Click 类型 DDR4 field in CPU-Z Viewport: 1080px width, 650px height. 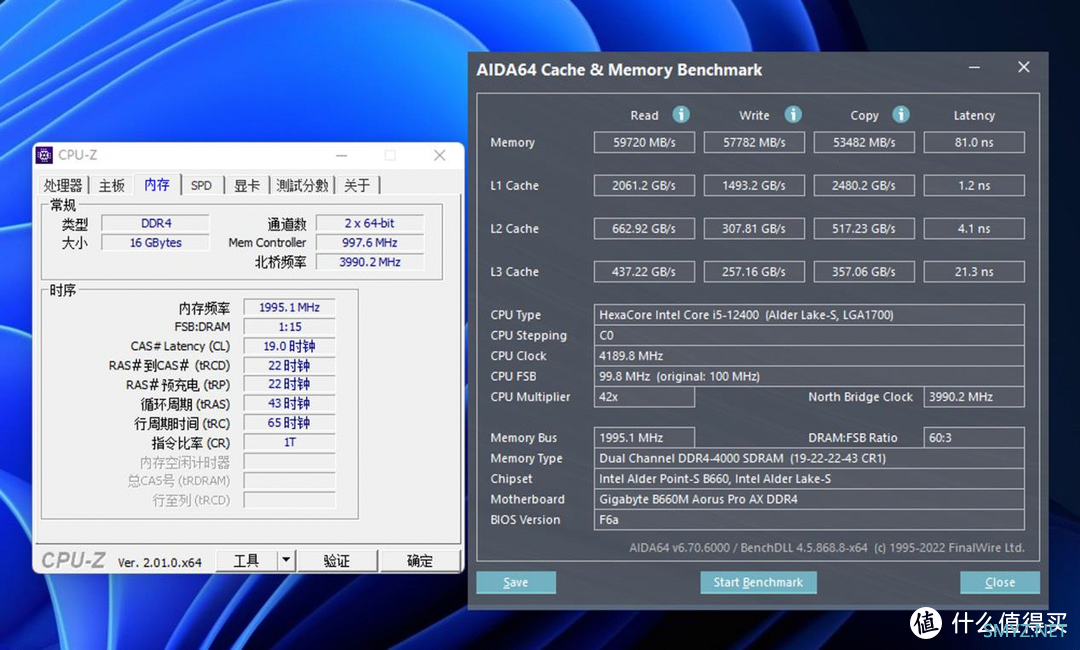pos(156,223)
